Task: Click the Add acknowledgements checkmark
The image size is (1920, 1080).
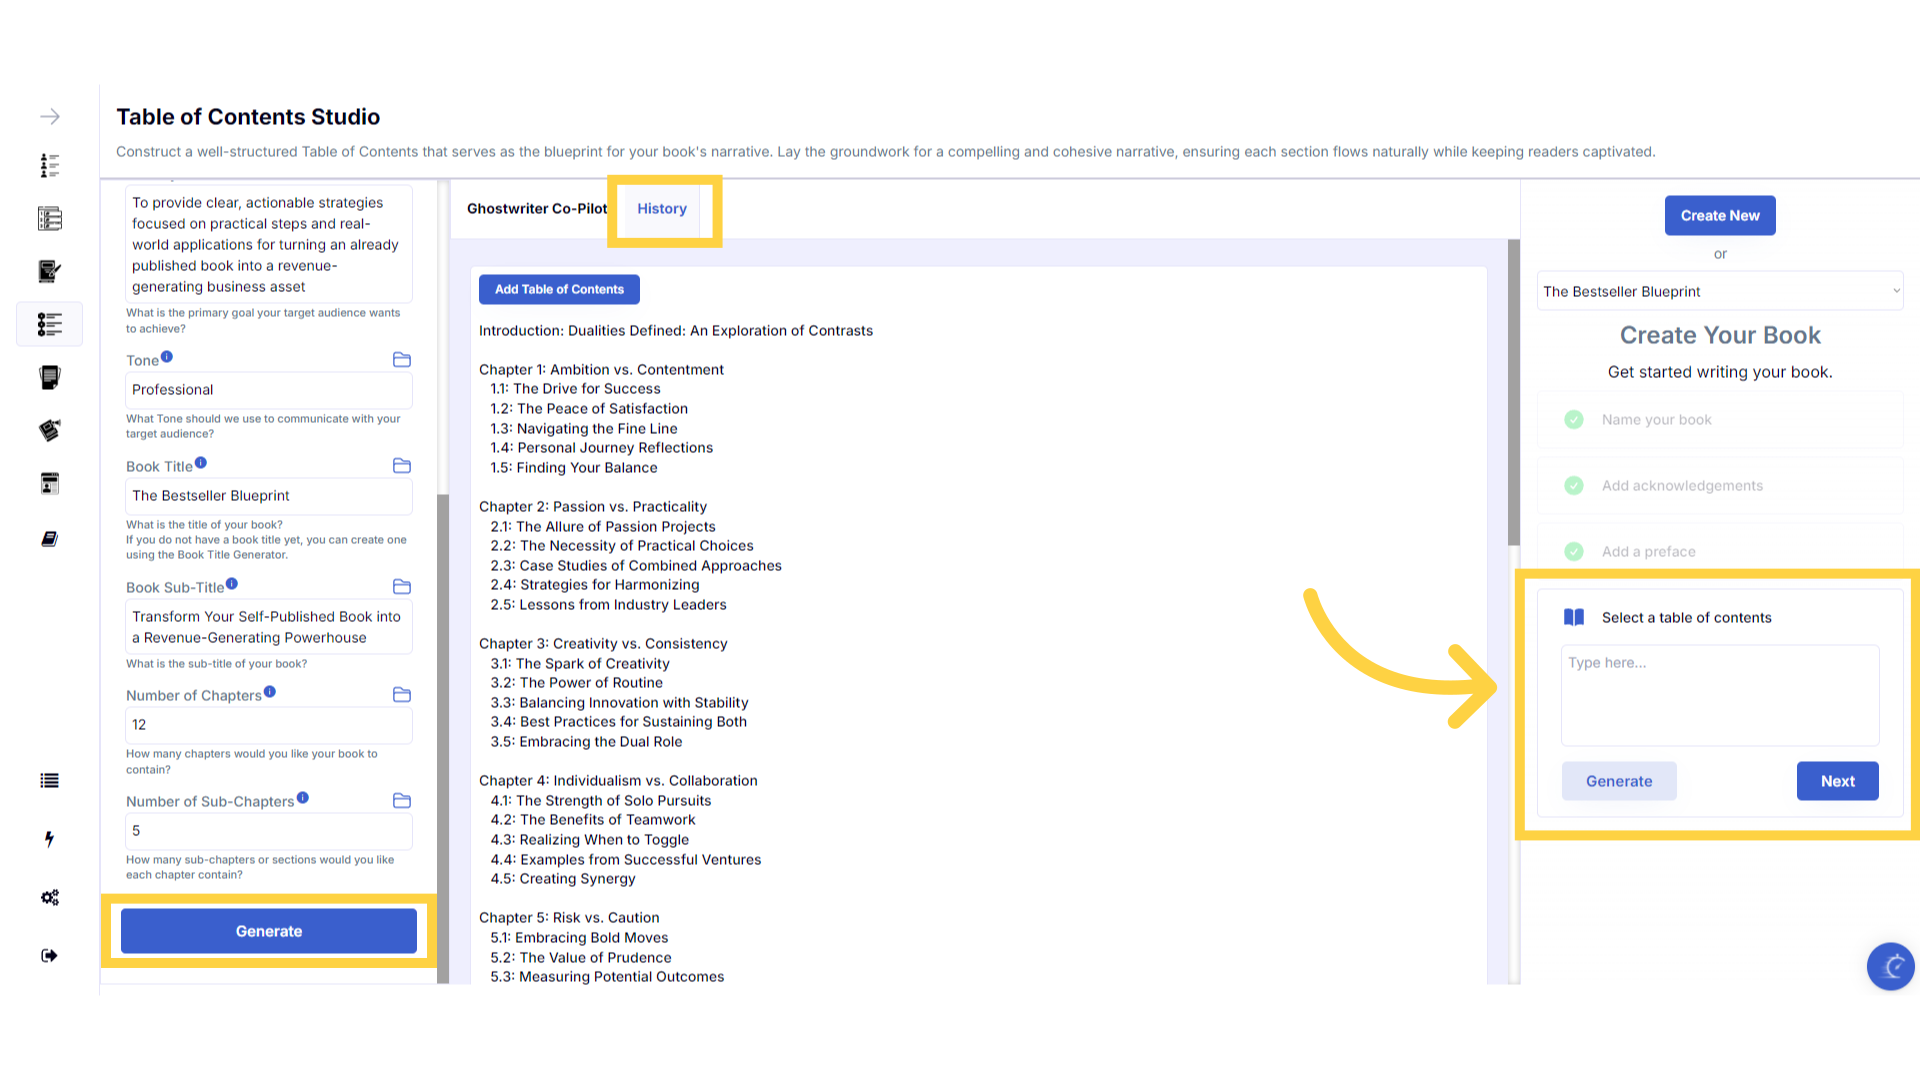Action: coord(1574,485)
